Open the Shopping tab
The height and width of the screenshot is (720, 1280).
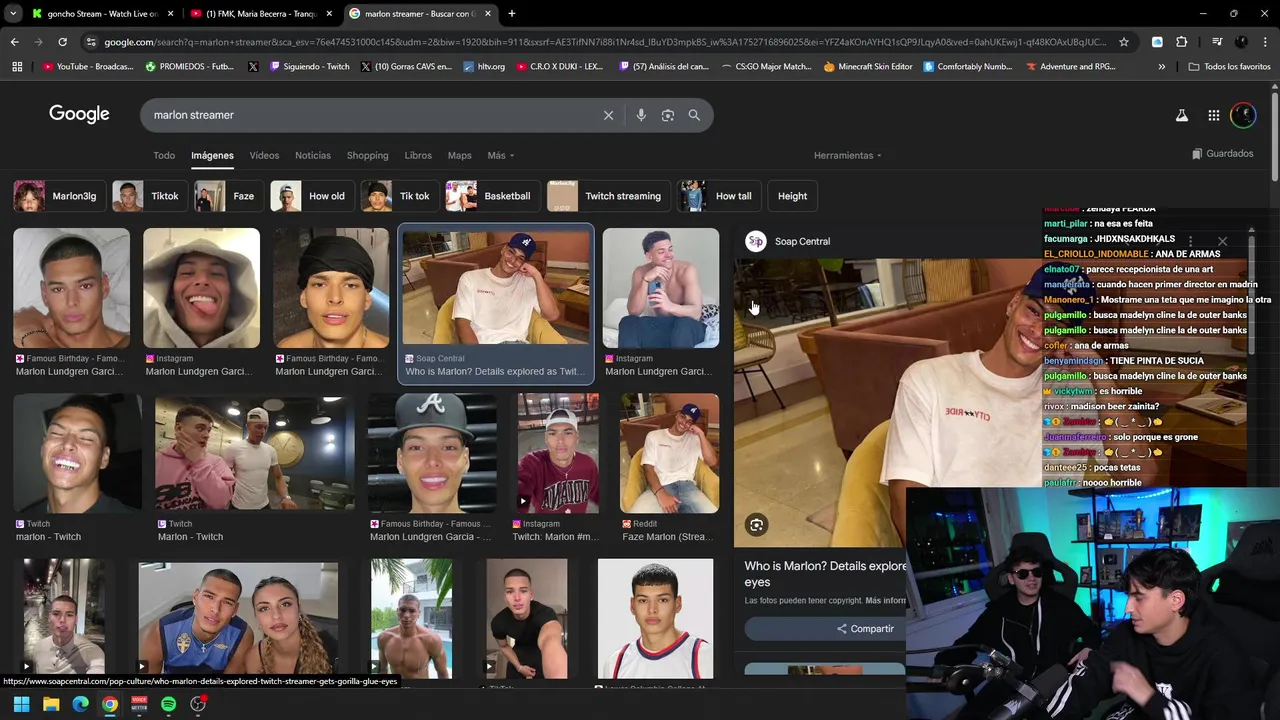coord(367,155)
